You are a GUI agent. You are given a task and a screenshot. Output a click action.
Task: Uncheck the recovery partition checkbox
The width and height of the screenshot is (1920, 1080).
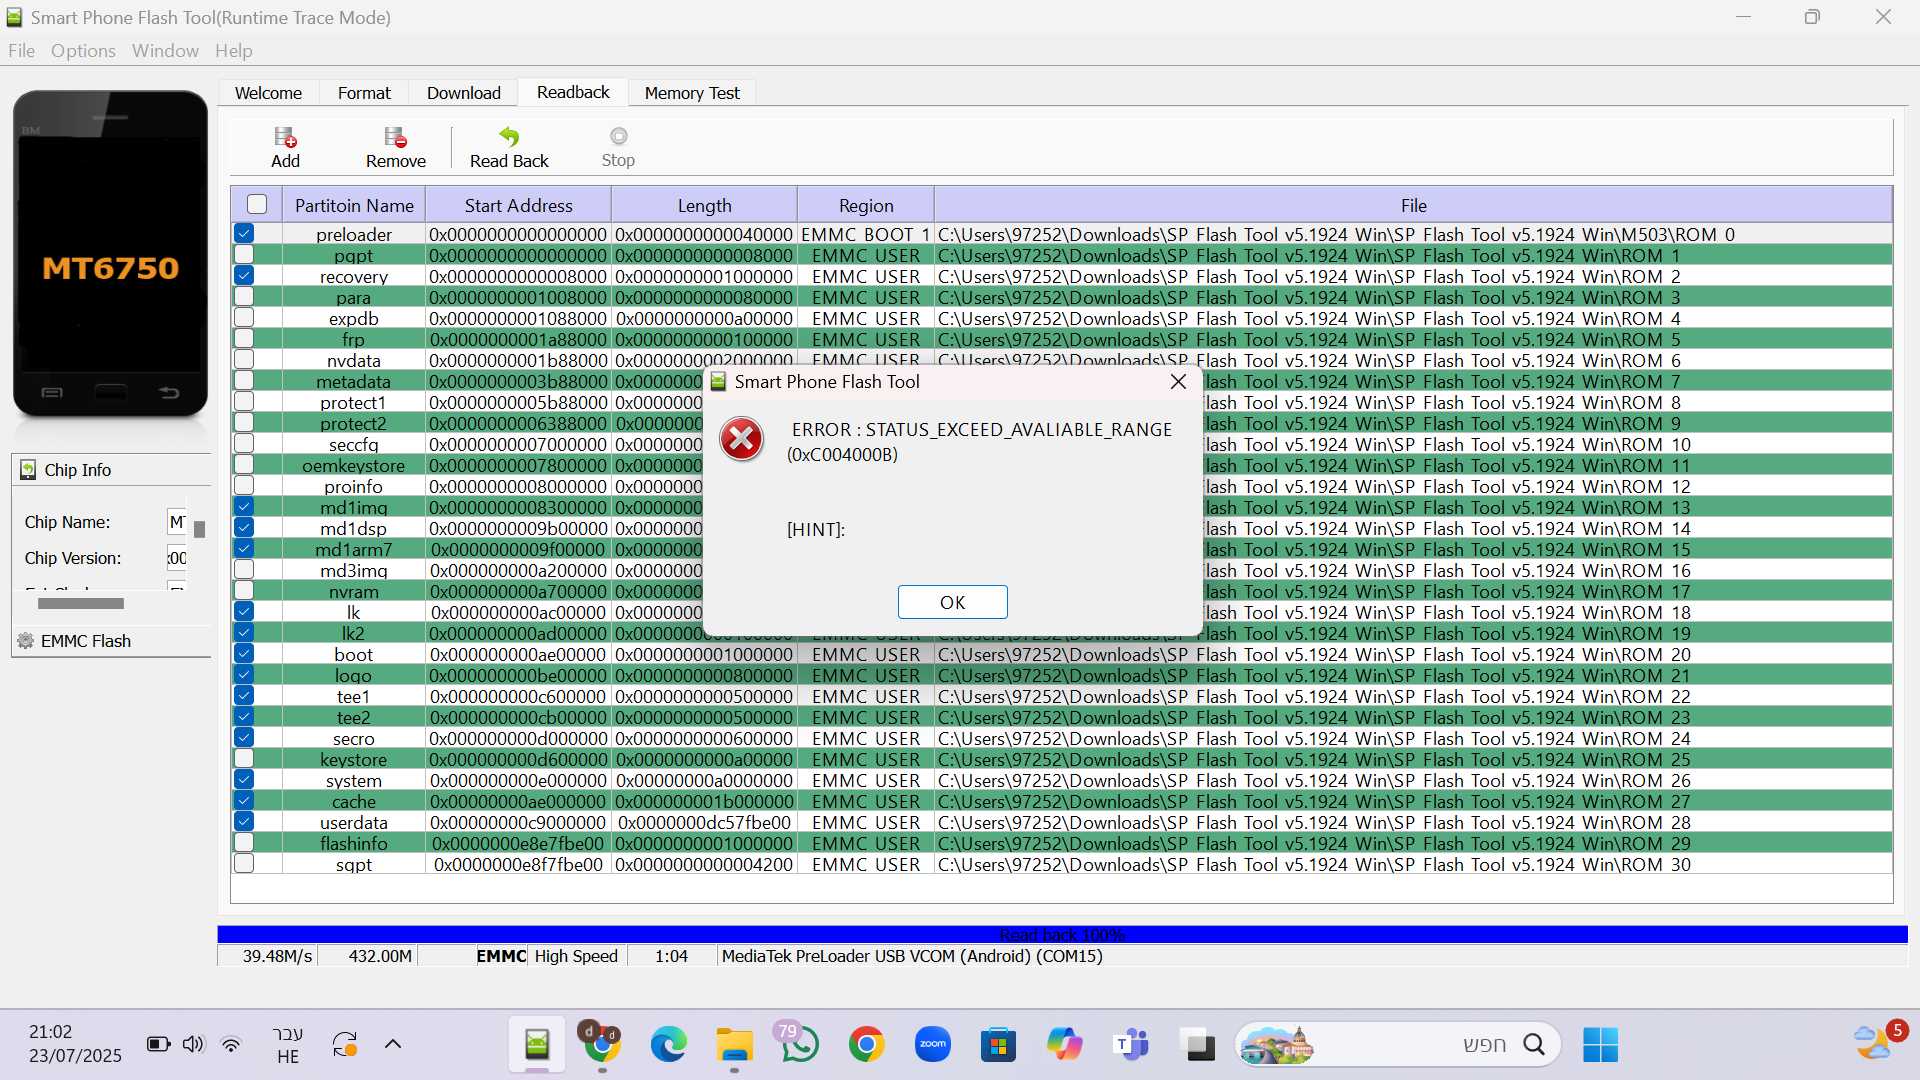click(x=244, y=275)
